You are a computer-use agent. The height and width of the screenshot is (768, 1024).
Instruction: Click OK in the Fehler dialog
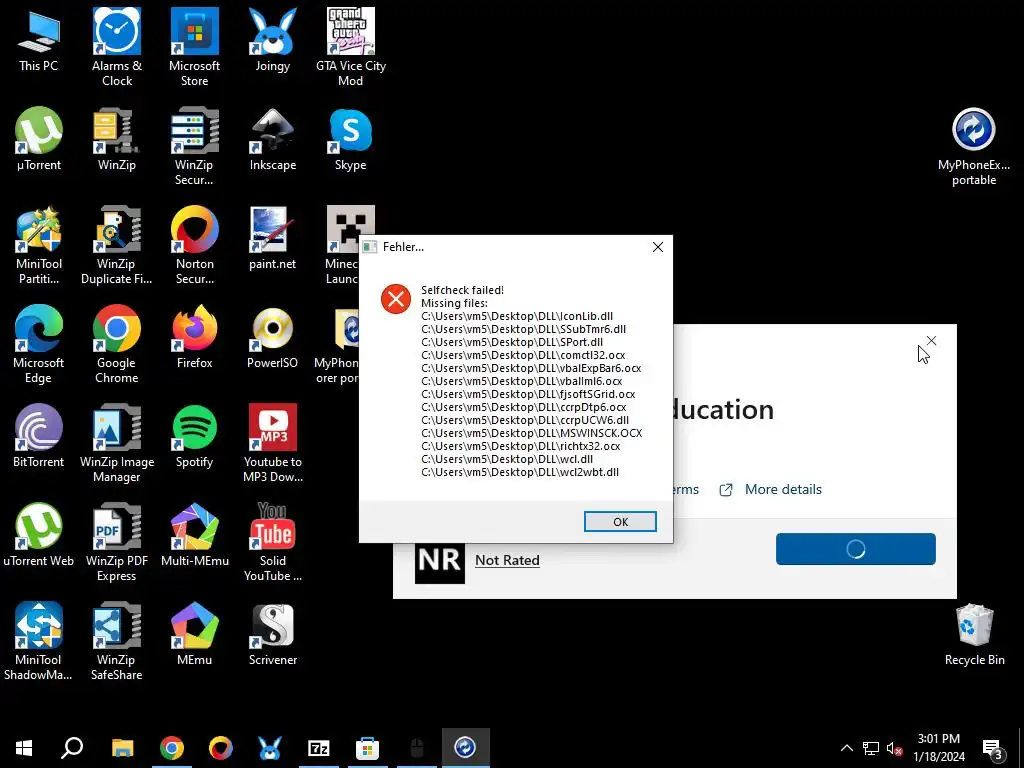[x=620, y=522]
